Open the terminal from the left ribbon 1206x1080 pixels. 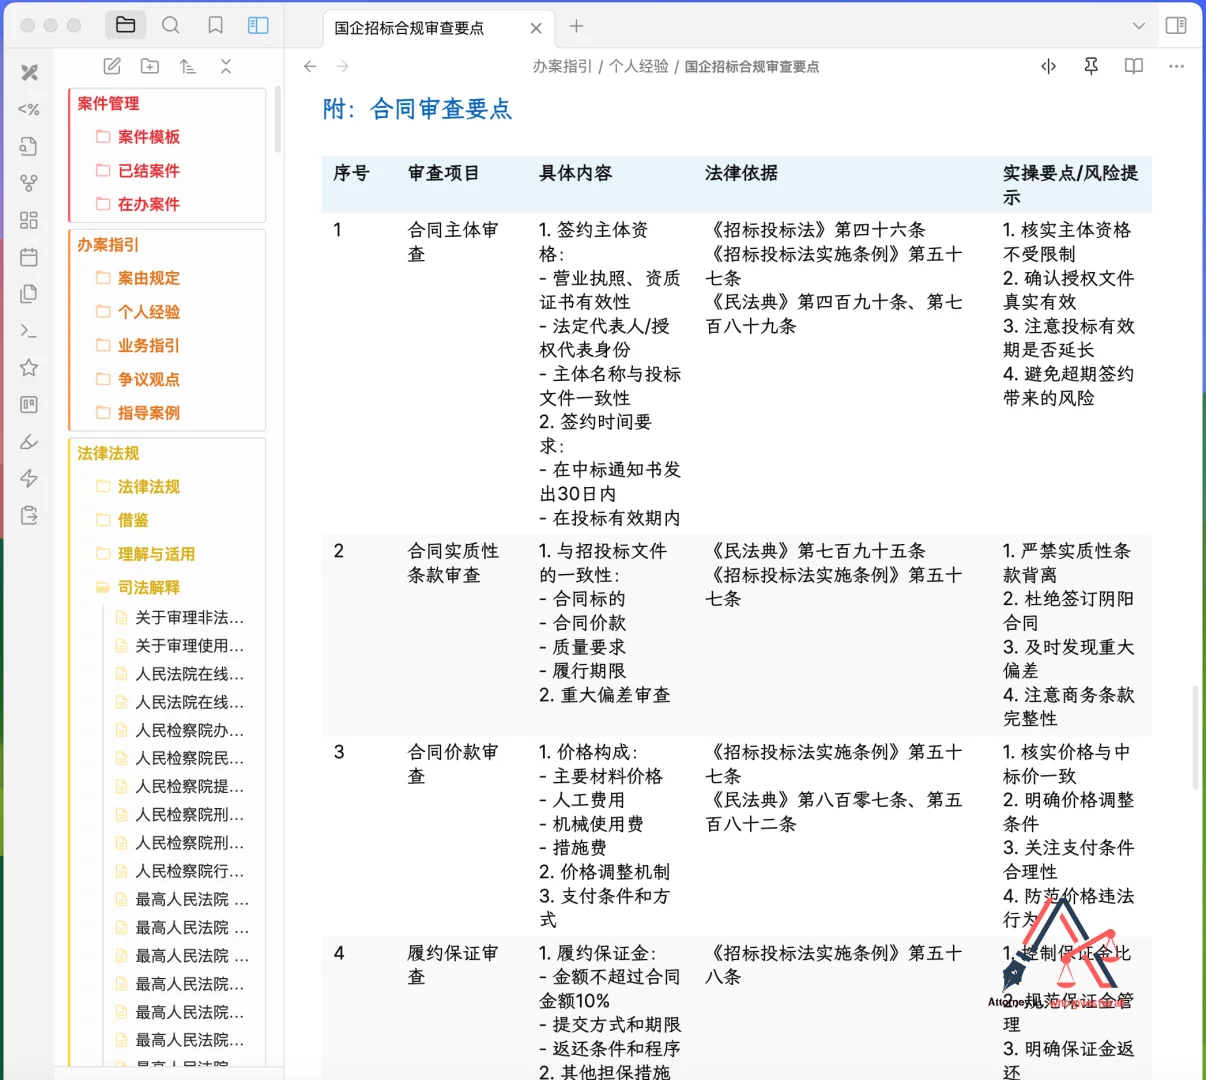(x=29, y=330)
